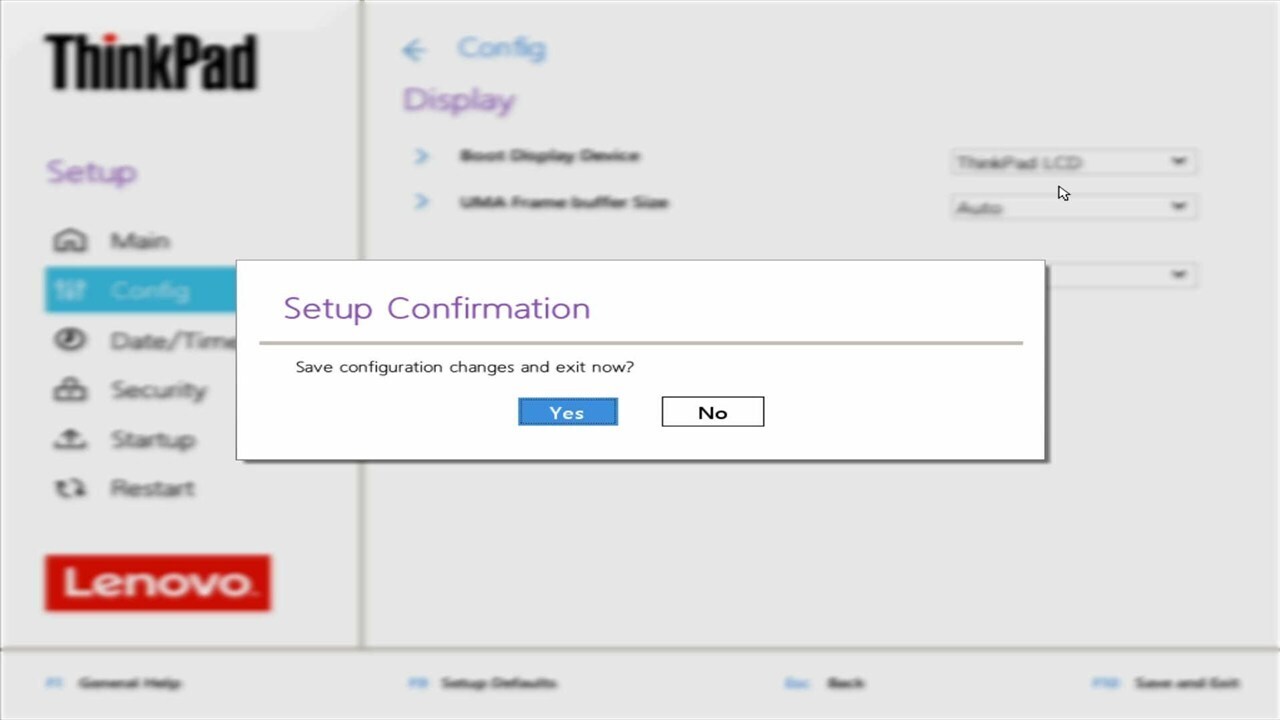Screen dimensions: 1280x720
Task: Click the Security lock icon
Action: tap(70, 390)
